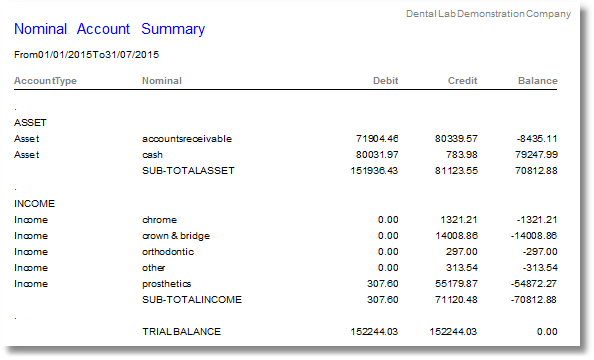Click trial balance final 0.00 balance
Image resolution: width=594 pixels, height=360 pixels.
pyautogui.click(x=547, y=332)
